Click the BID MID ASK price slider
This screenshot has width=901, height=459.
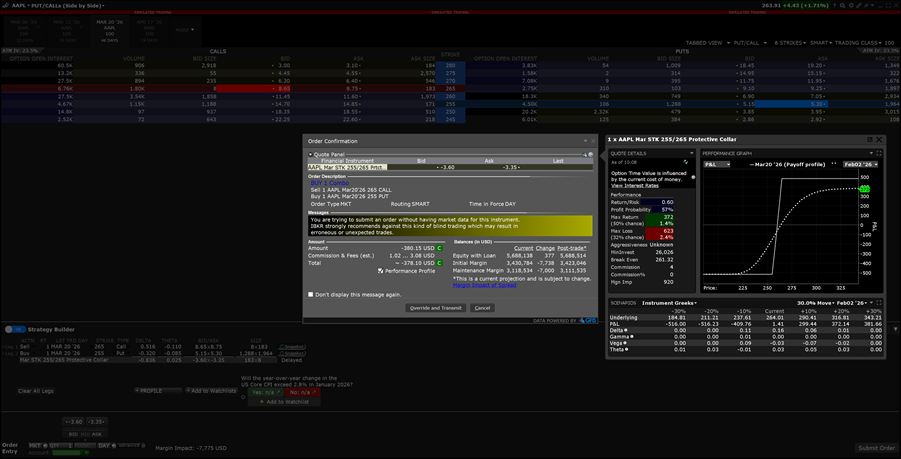(x=84, y=435)
